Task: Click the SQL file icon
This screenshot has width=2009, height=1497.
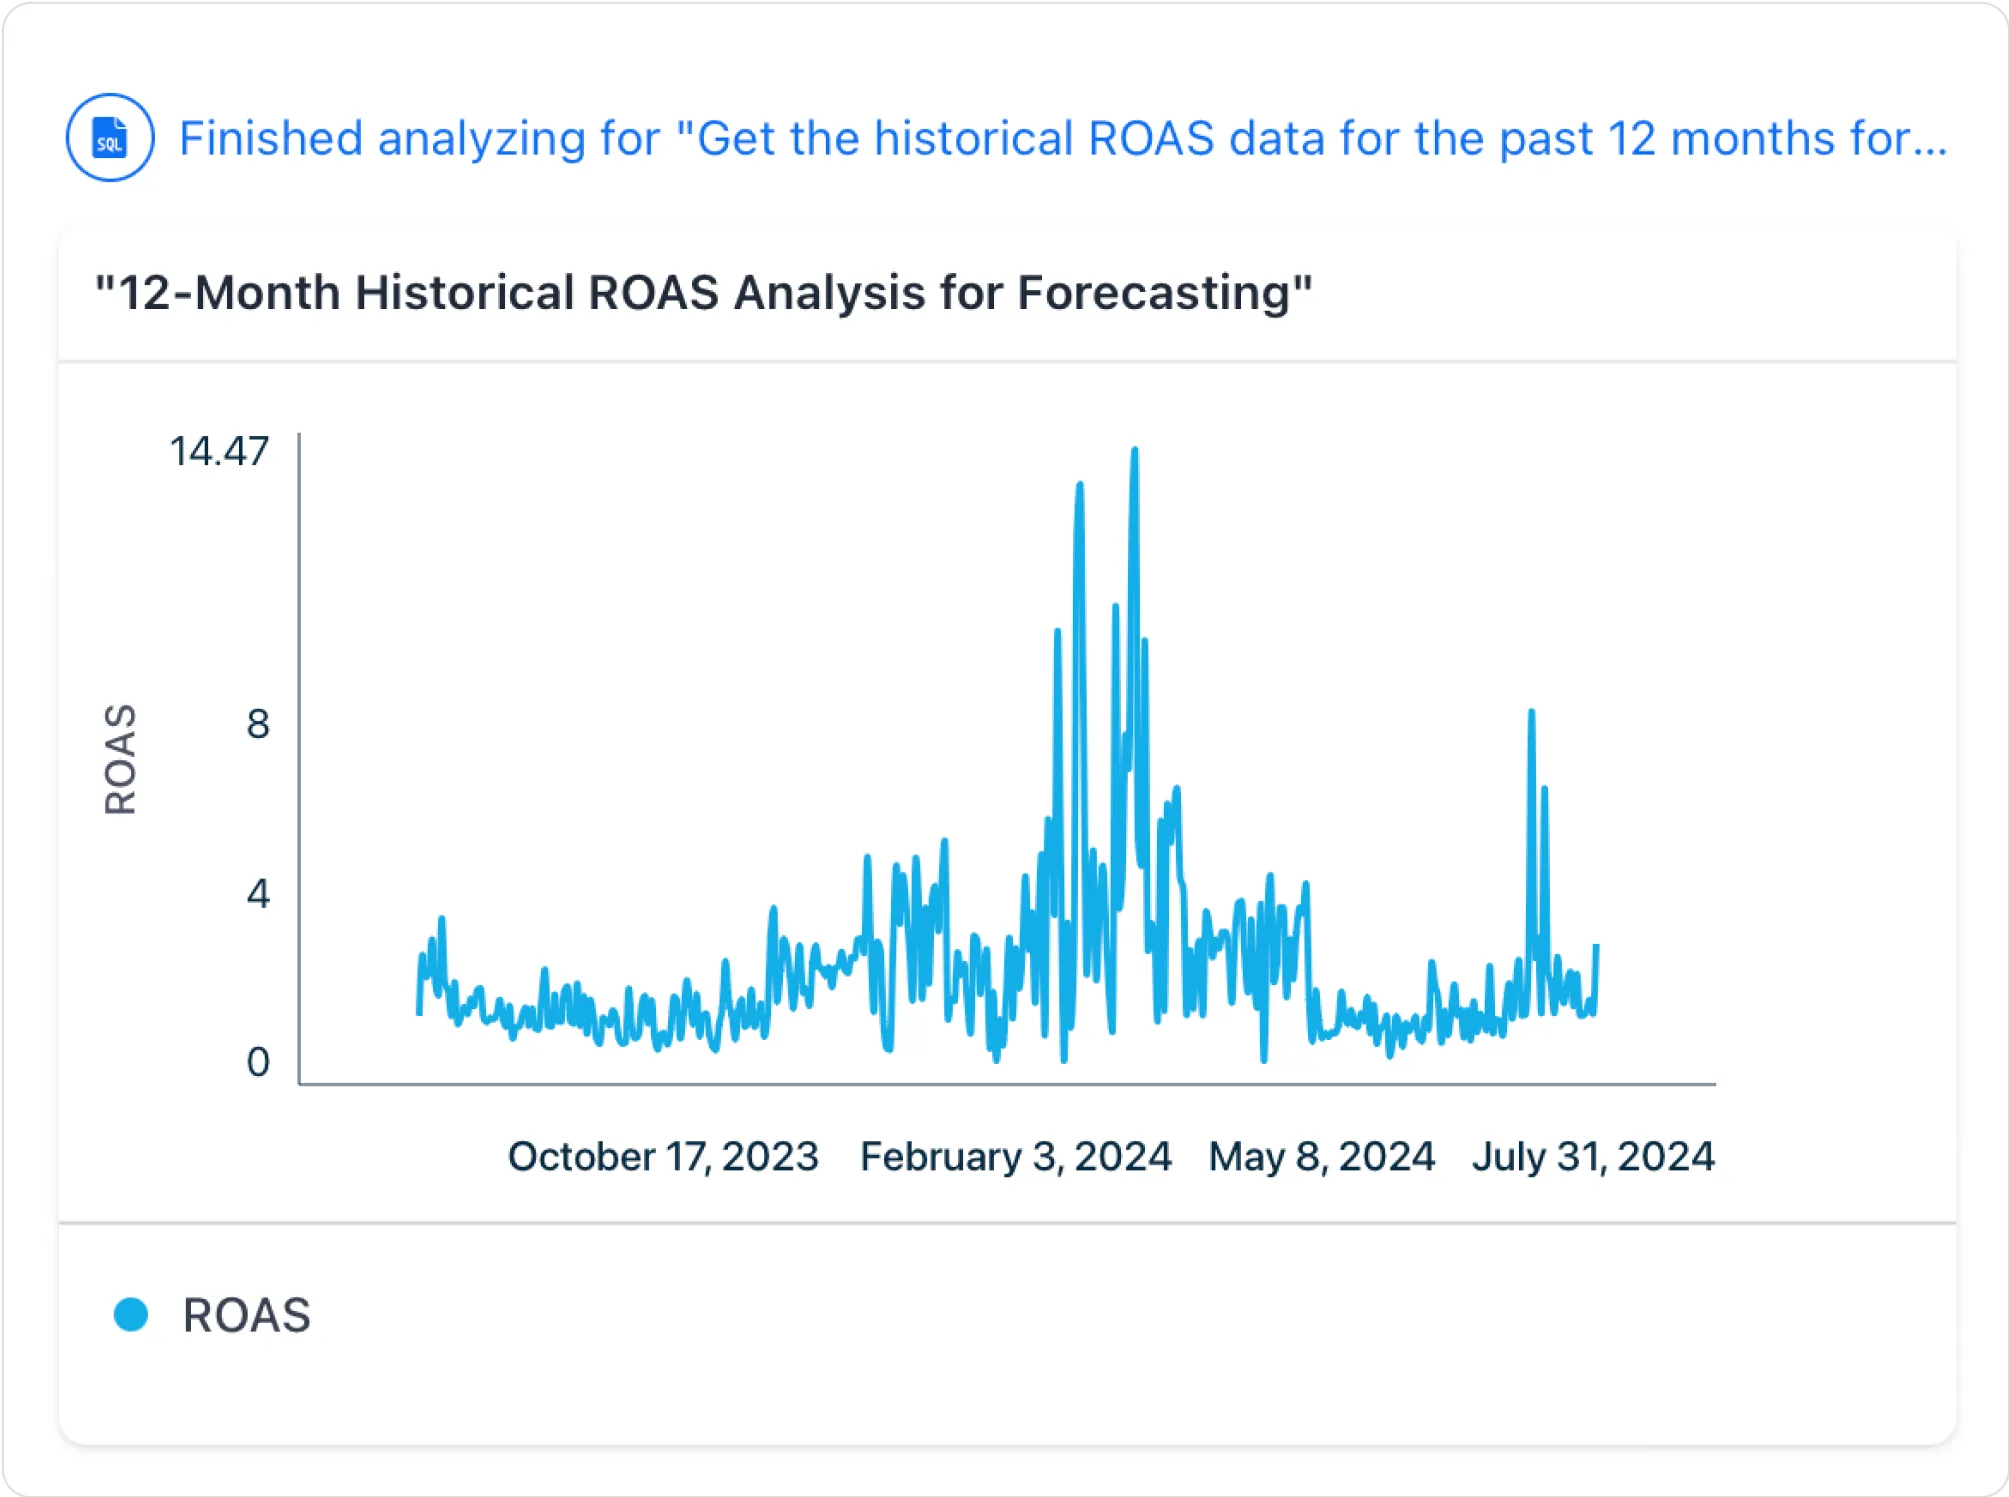Action: 110,138
